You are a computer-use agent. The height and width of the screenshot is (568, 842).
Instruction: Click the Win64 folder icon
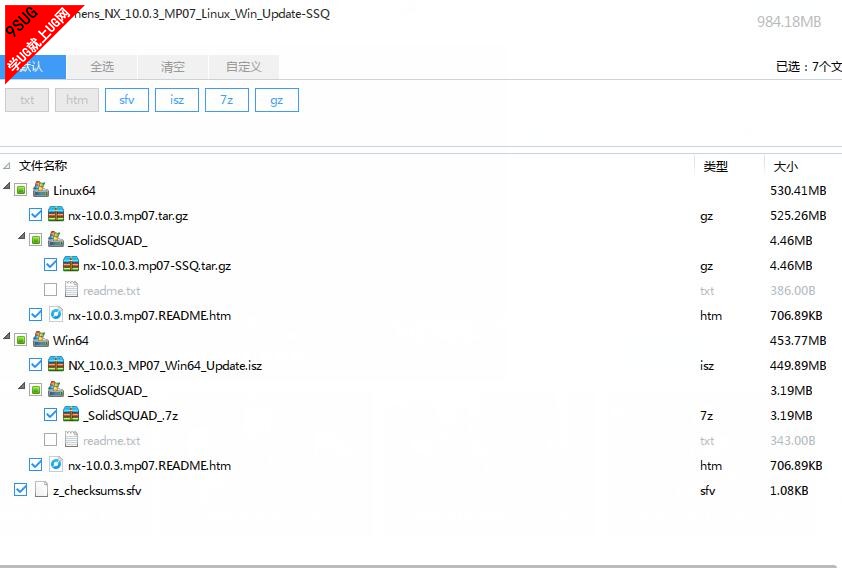(x=41, y=339)
